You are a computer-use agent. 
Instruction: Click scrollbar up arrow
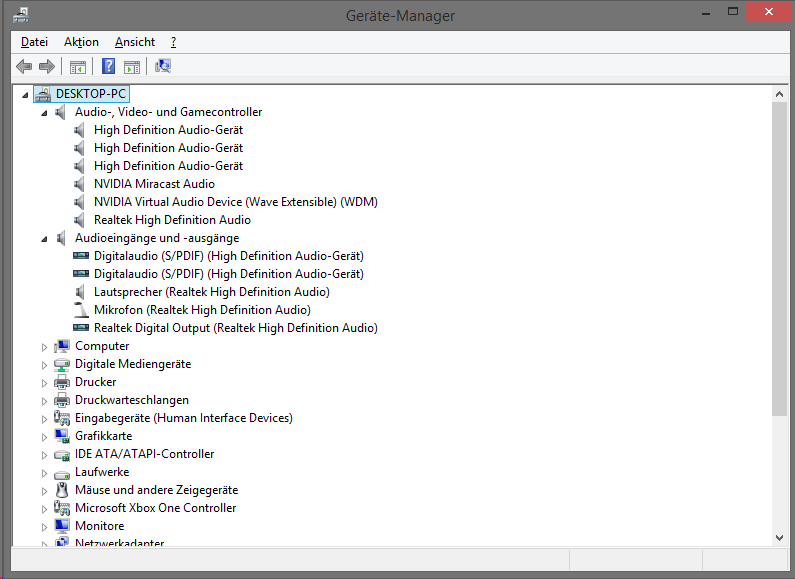point(779,94)
